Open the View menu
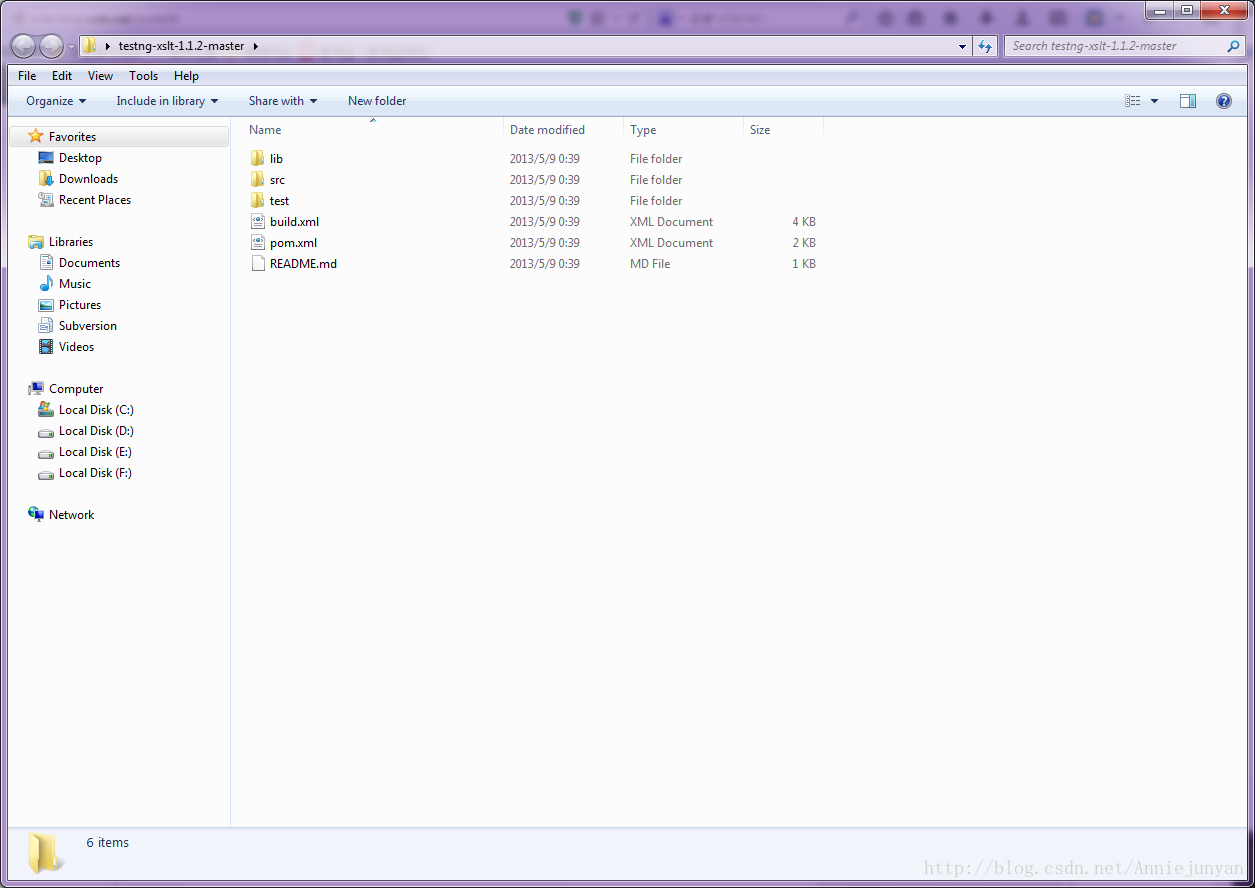The image size is (1255, 888). point(100,76)
